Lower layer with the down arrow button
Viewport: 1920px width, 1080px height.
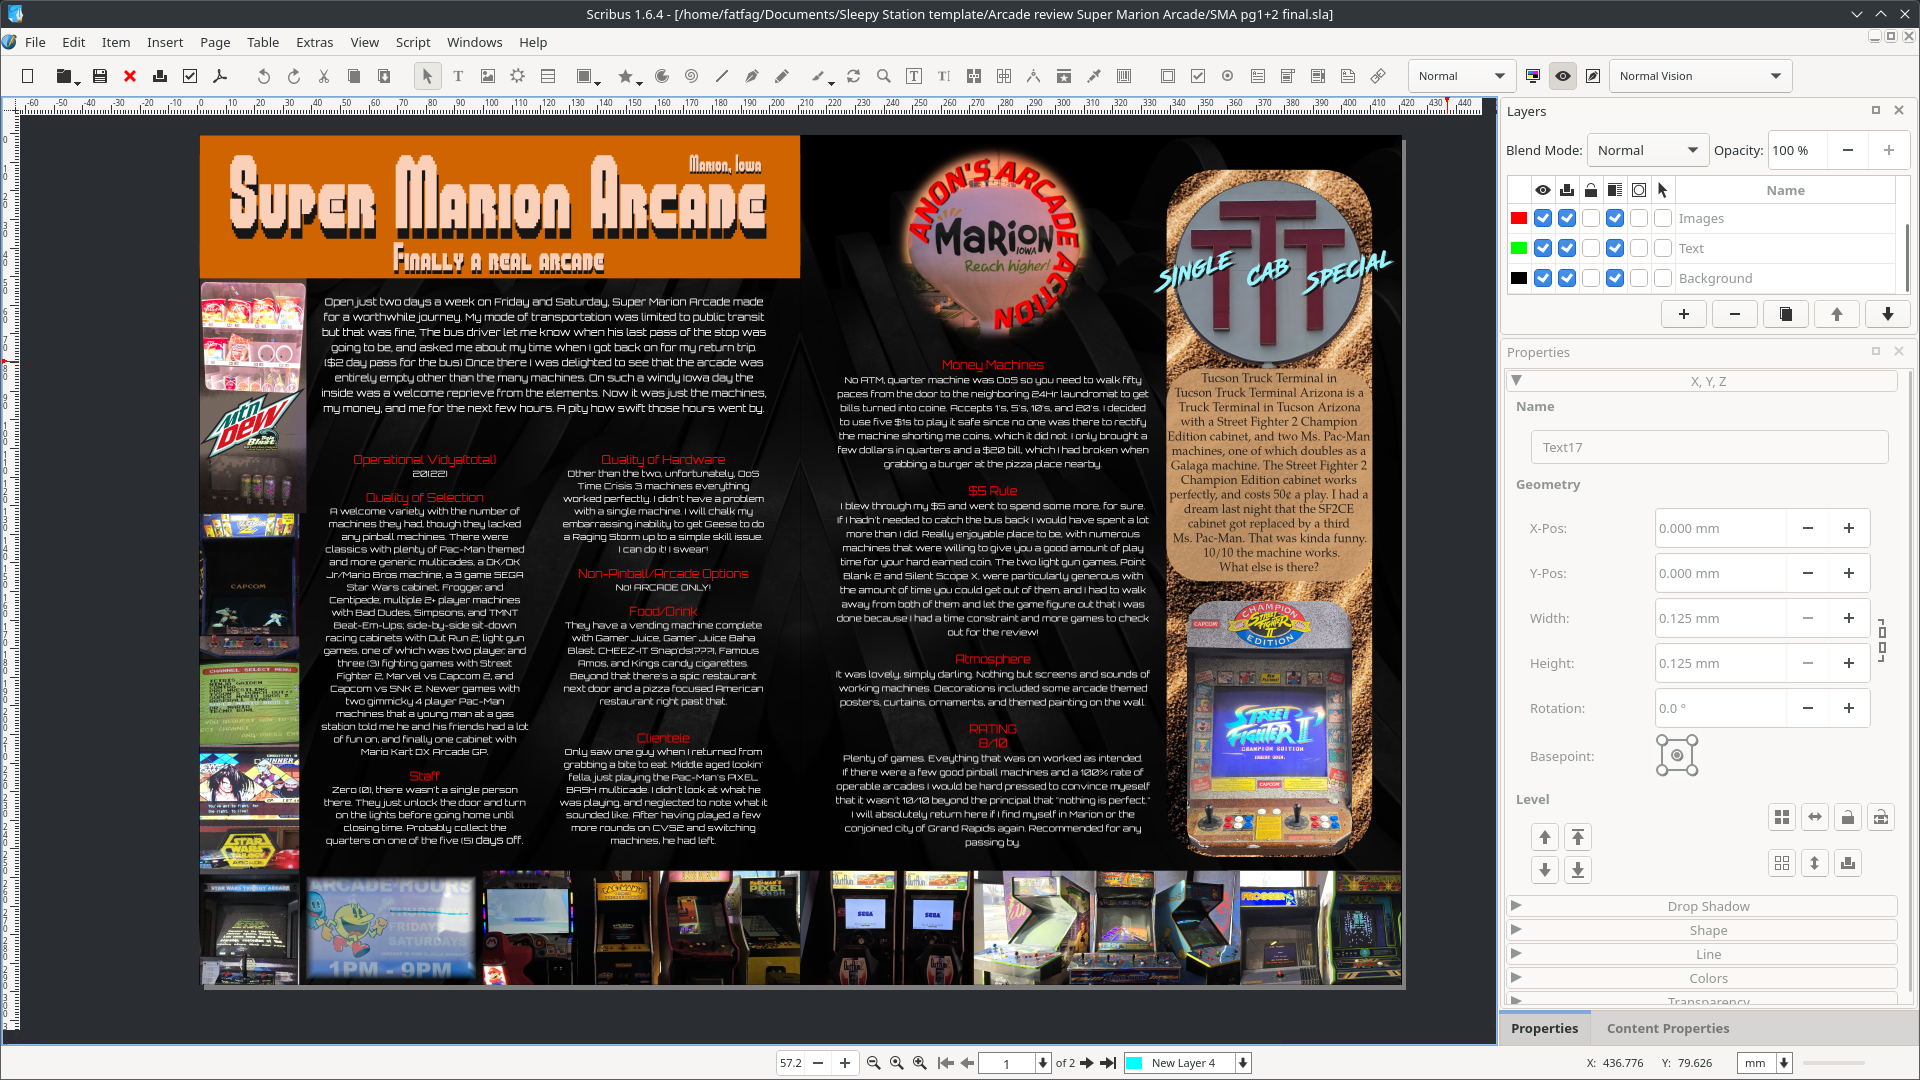click(1888, 314)
